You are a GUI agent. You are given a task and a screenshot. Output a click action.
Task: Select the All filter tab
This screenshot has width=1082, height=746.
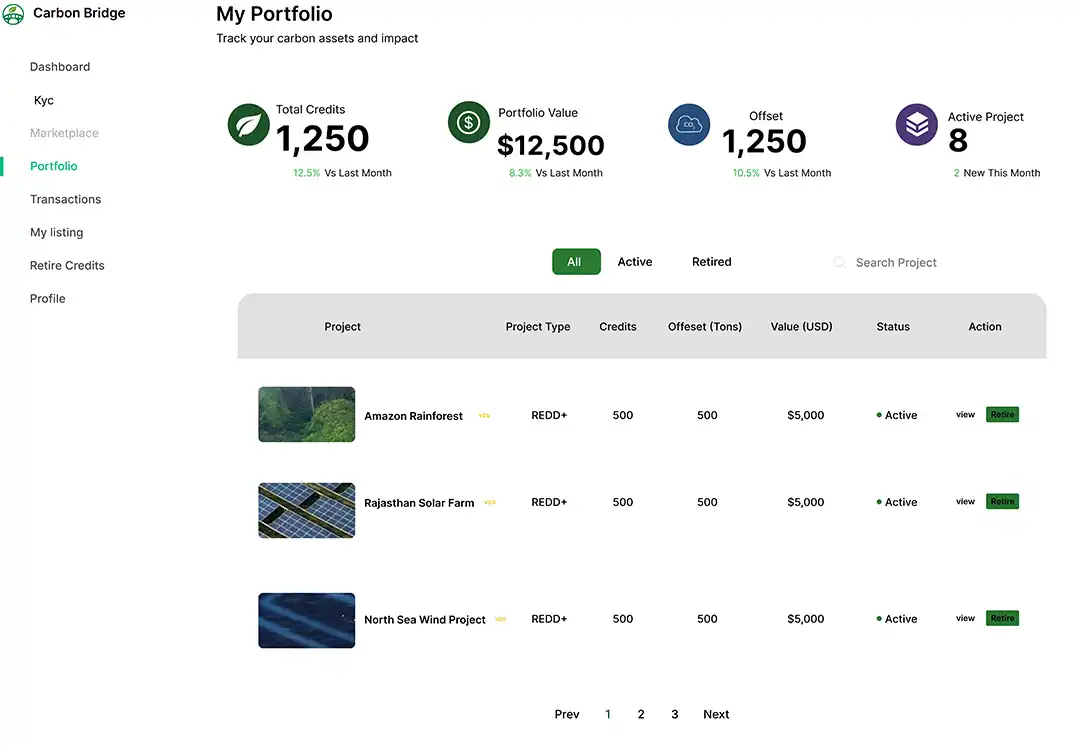point(576,262)
